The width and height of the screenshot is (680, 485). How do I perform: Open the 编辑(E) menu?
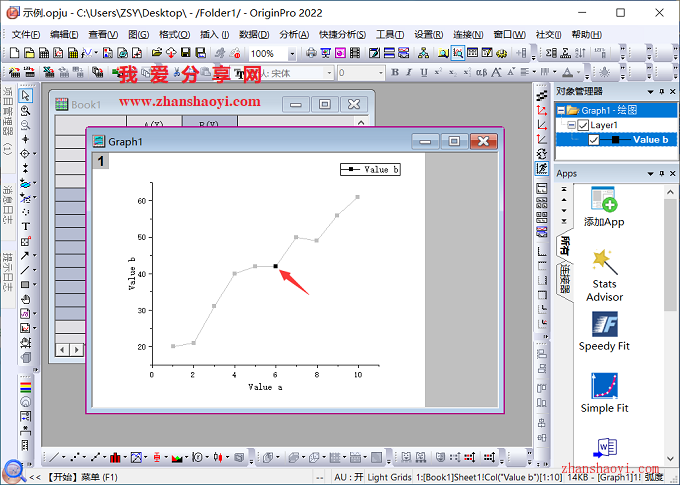(x=64, y=35)
